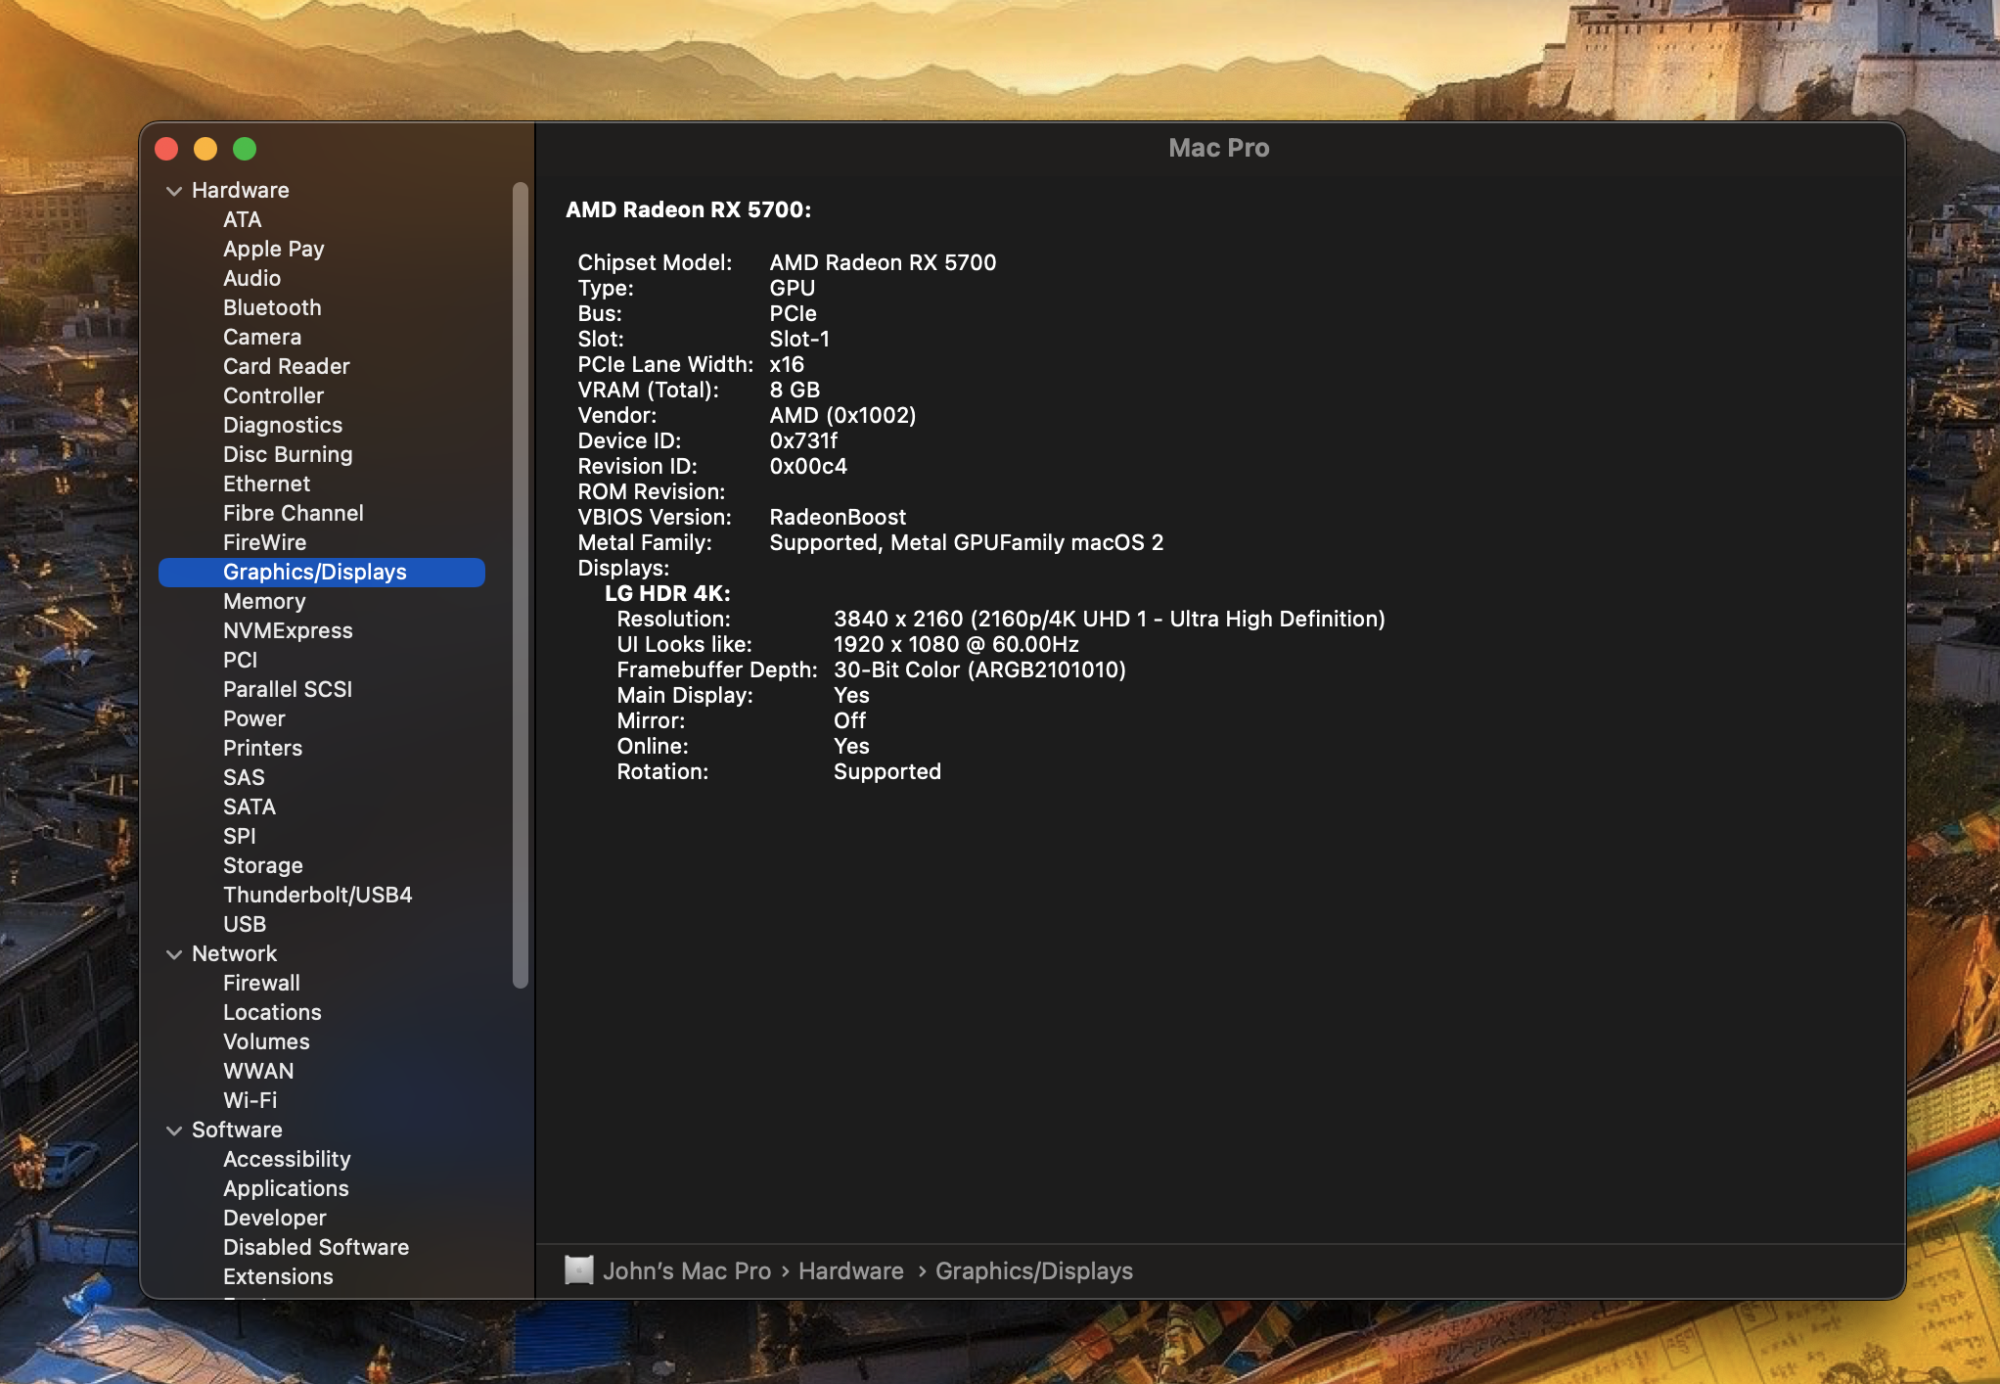Screen dimensions: 2000x1384
Task: Click the yellow minimize window button
Action: 206,149
